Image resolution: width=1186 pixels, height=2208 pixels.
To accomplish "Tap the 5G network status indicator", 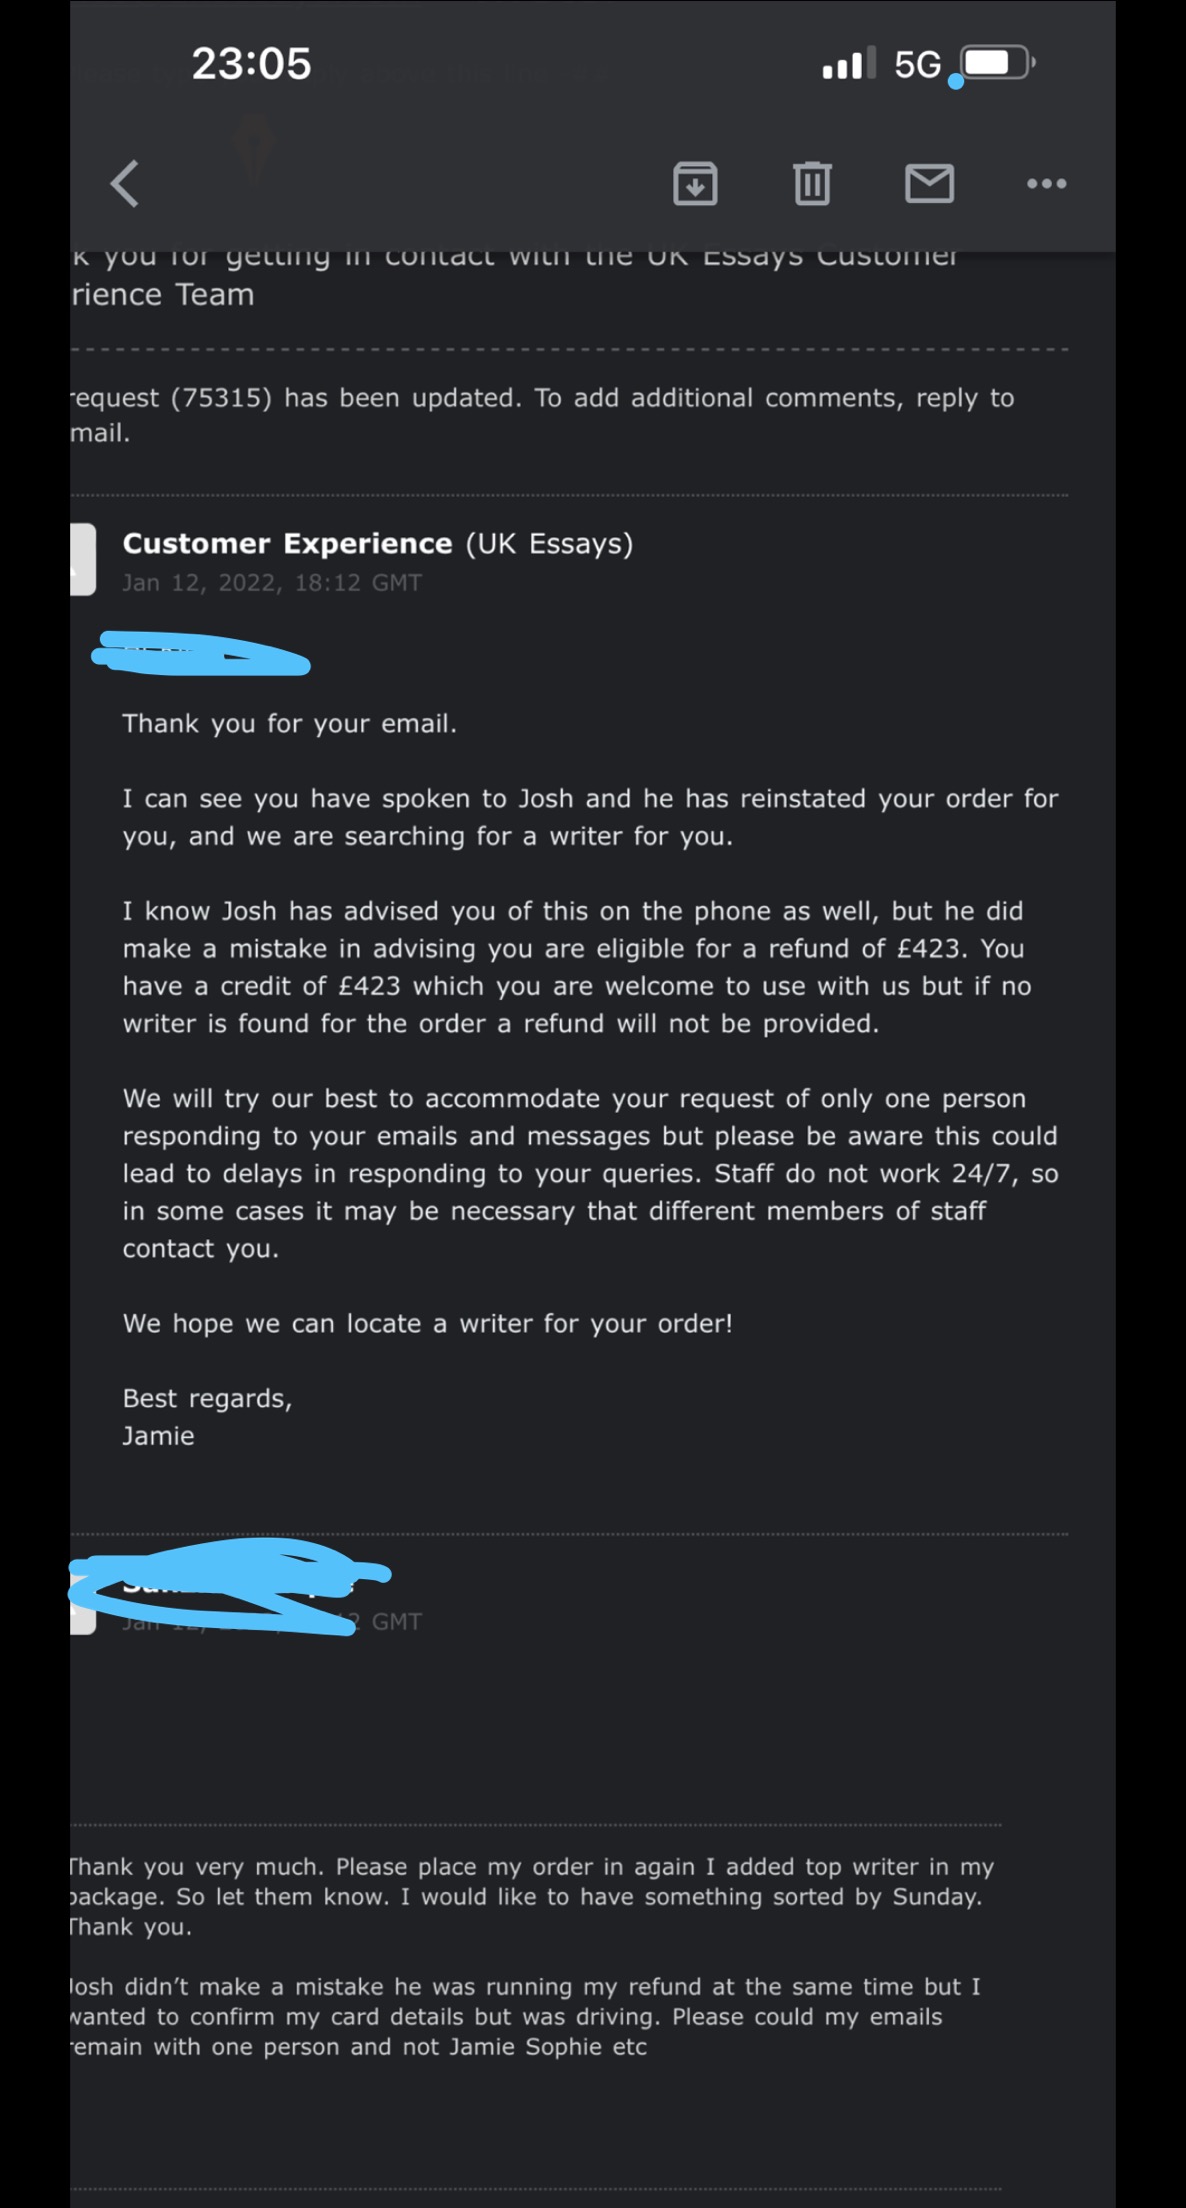I will pos(917,65).
